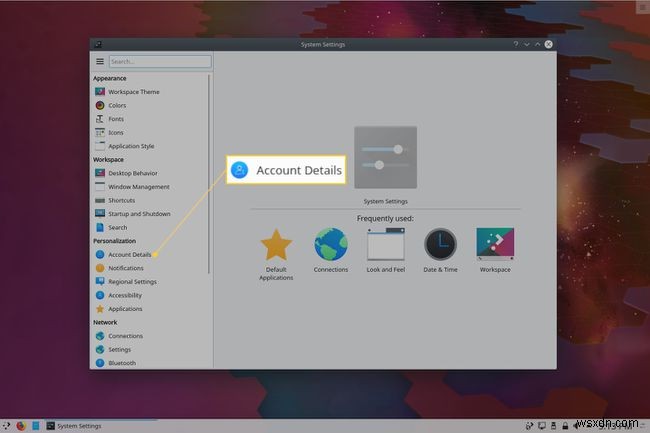Screen dimensions: 650x433
Task: Click the "Window Management" label
Action: coord(139,187)
